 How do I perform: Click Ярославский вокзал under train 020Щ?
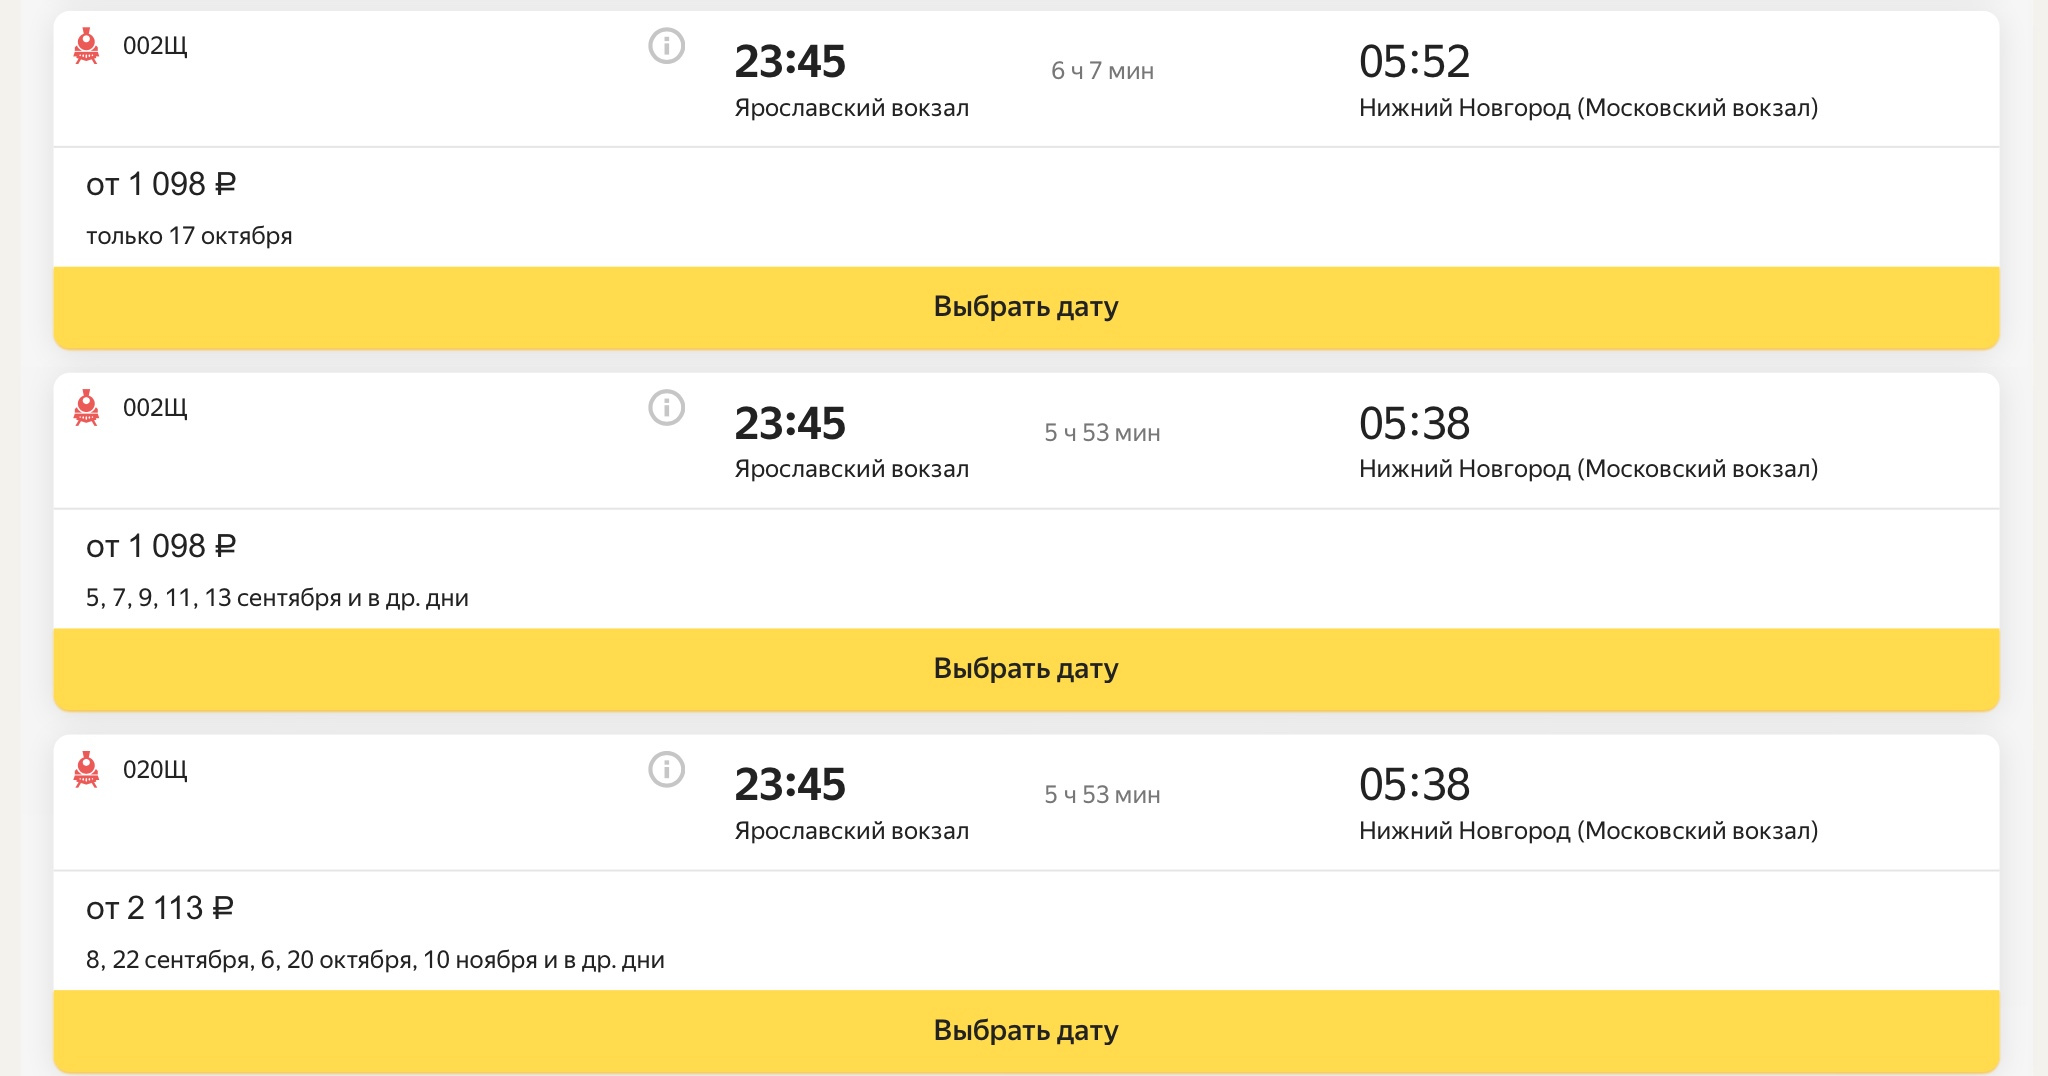click(851, 831)
